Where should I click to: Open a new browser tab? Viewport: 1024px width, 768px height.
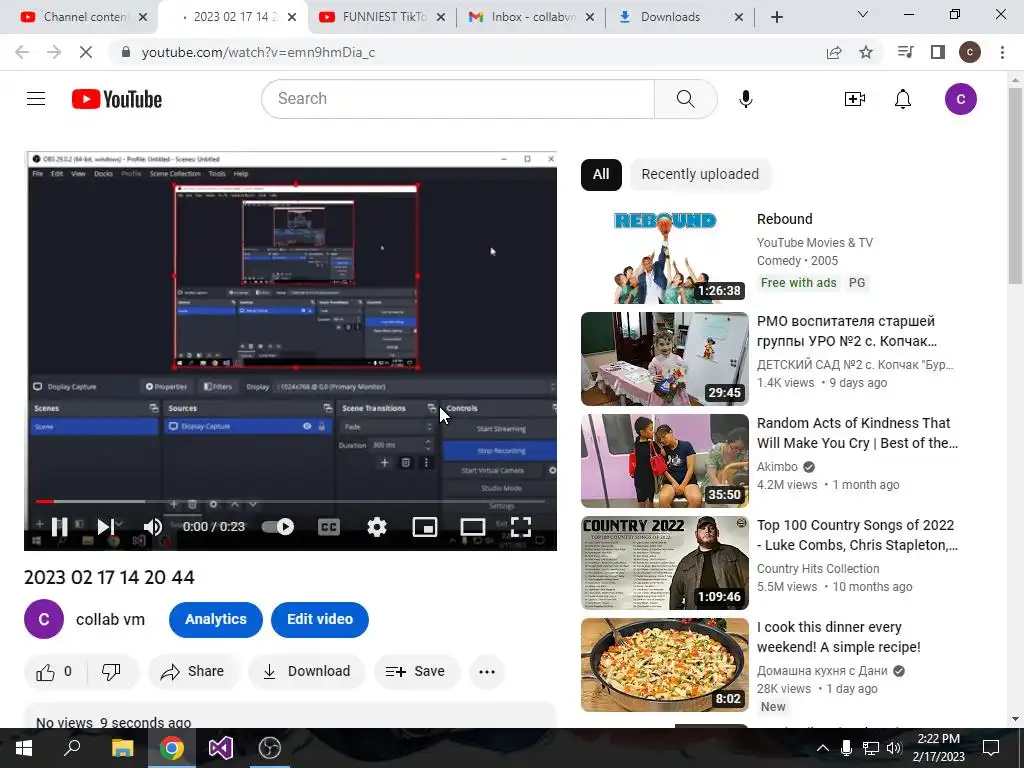776,17
